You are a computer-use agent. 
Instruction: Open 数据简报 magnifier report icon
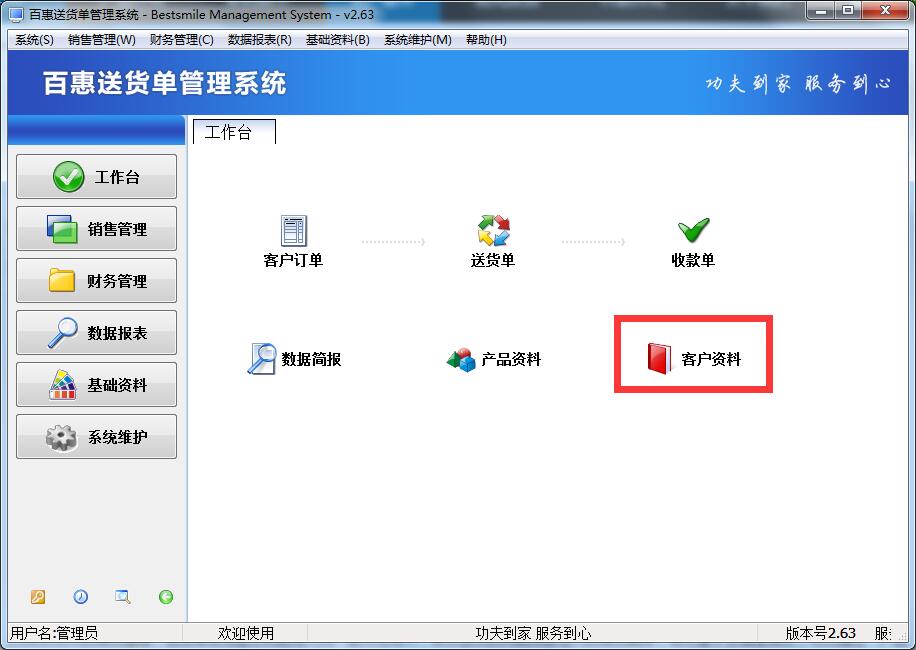(x=261, y=359)
